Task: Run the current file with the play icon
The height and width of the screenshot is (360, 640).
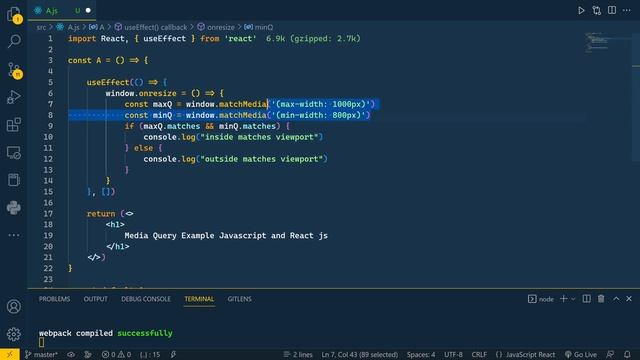Action: click(x=581, y=11)
